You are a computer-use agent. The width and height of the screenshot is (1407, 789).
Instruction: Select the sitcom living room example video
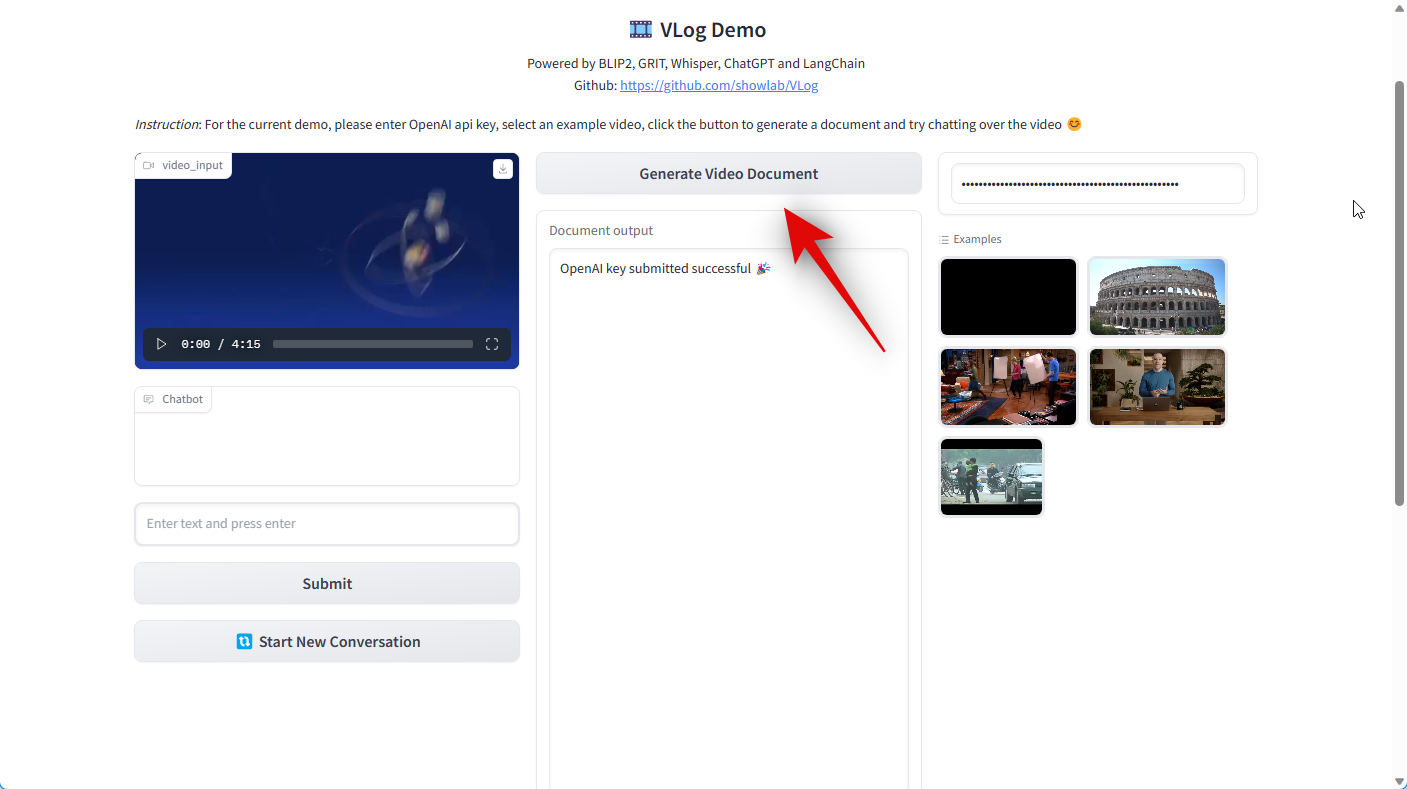point(1008,387)
